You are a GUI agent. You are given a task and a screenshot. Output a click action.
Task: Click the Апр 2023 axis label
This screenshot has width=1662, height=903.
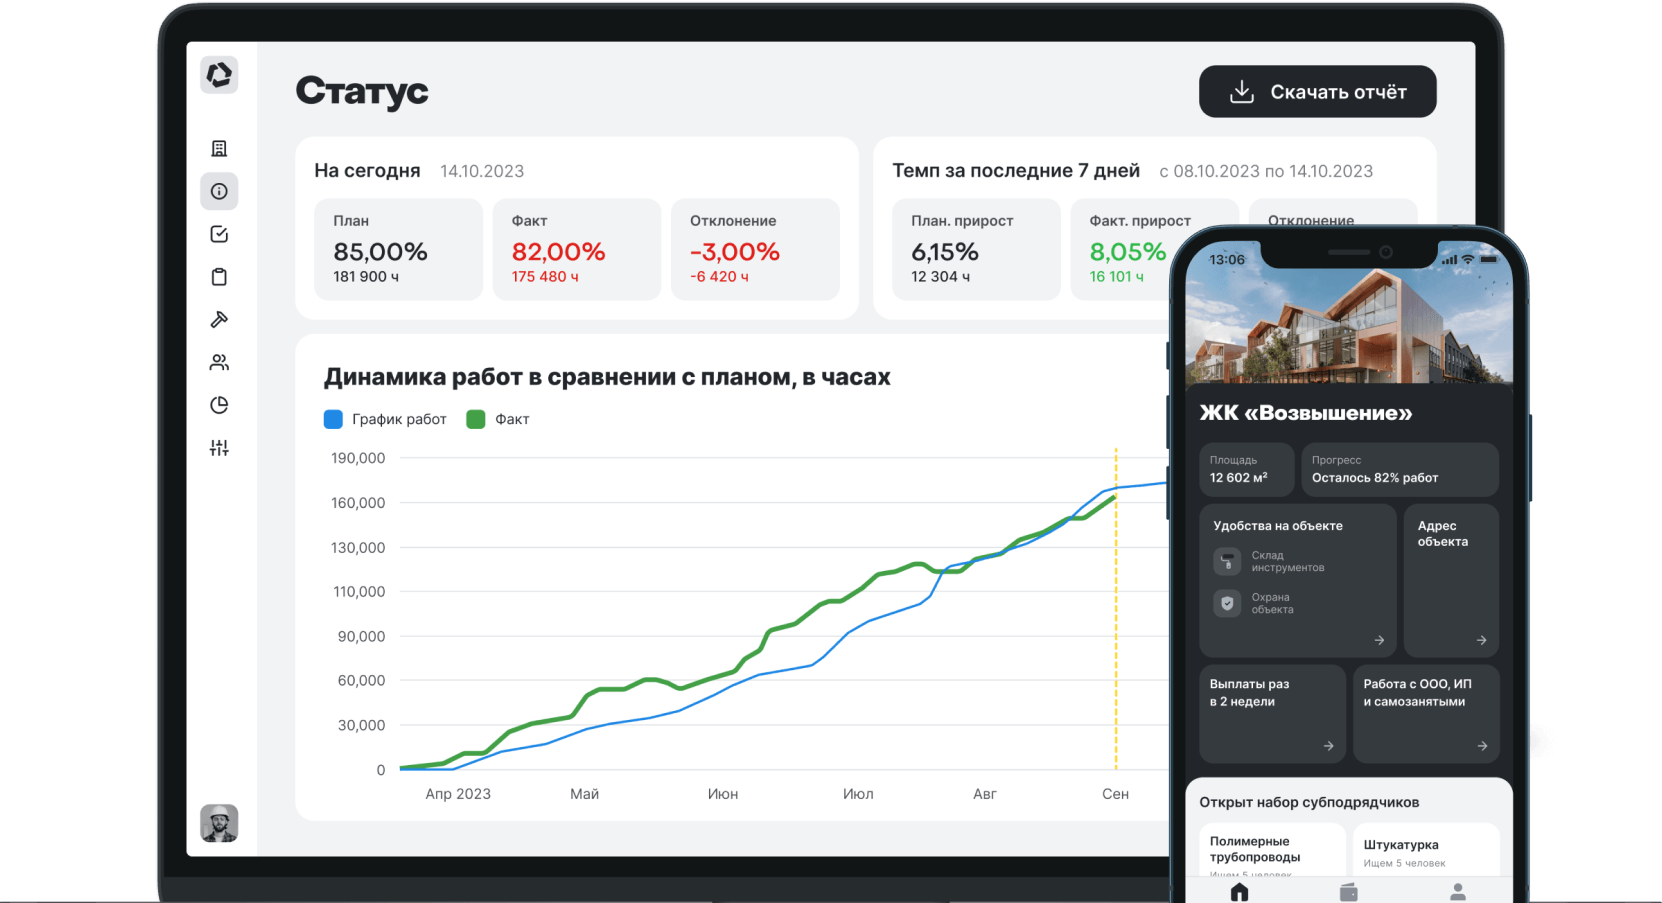coord(458,794)
